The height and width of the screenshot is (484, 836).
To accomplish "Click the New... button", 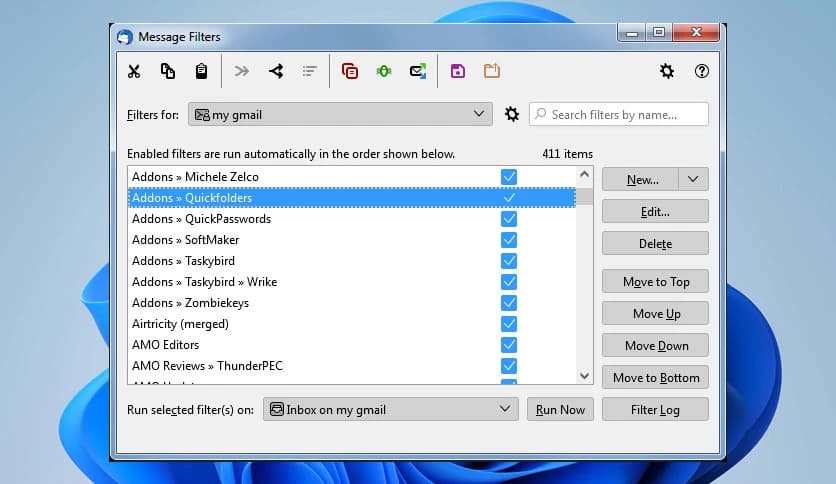I will point(641,180).
